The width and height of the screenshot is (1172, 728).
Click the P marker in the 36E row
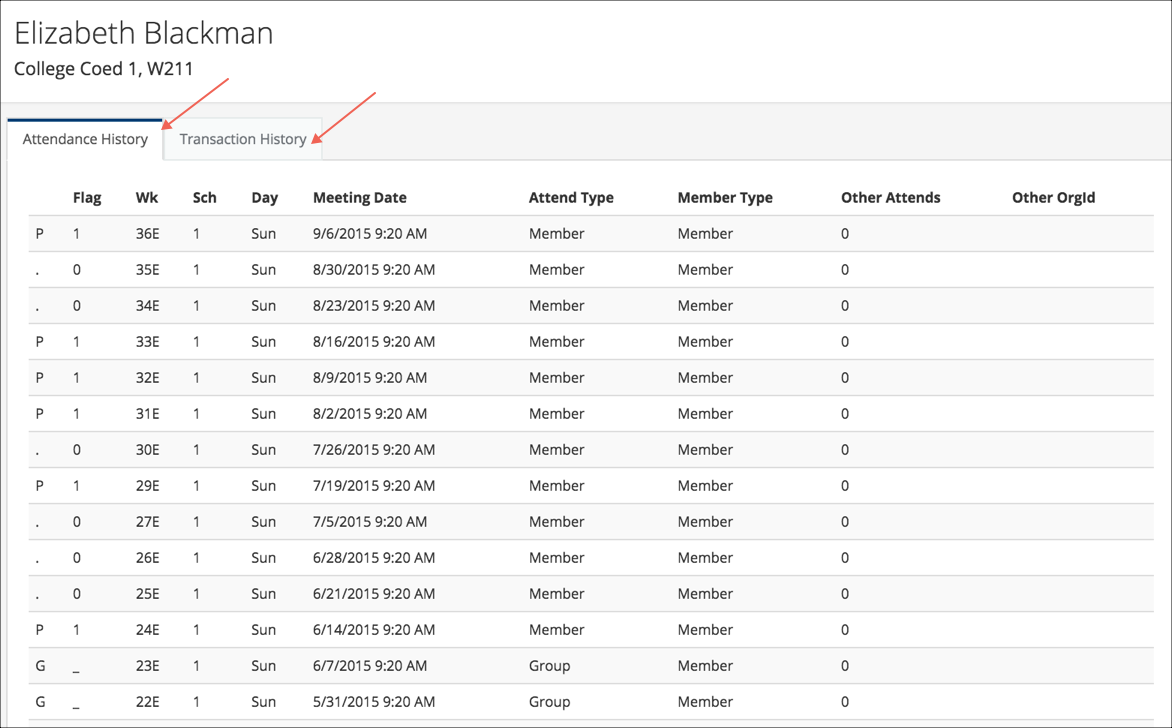pyautogui.click(x=40, y=234)
